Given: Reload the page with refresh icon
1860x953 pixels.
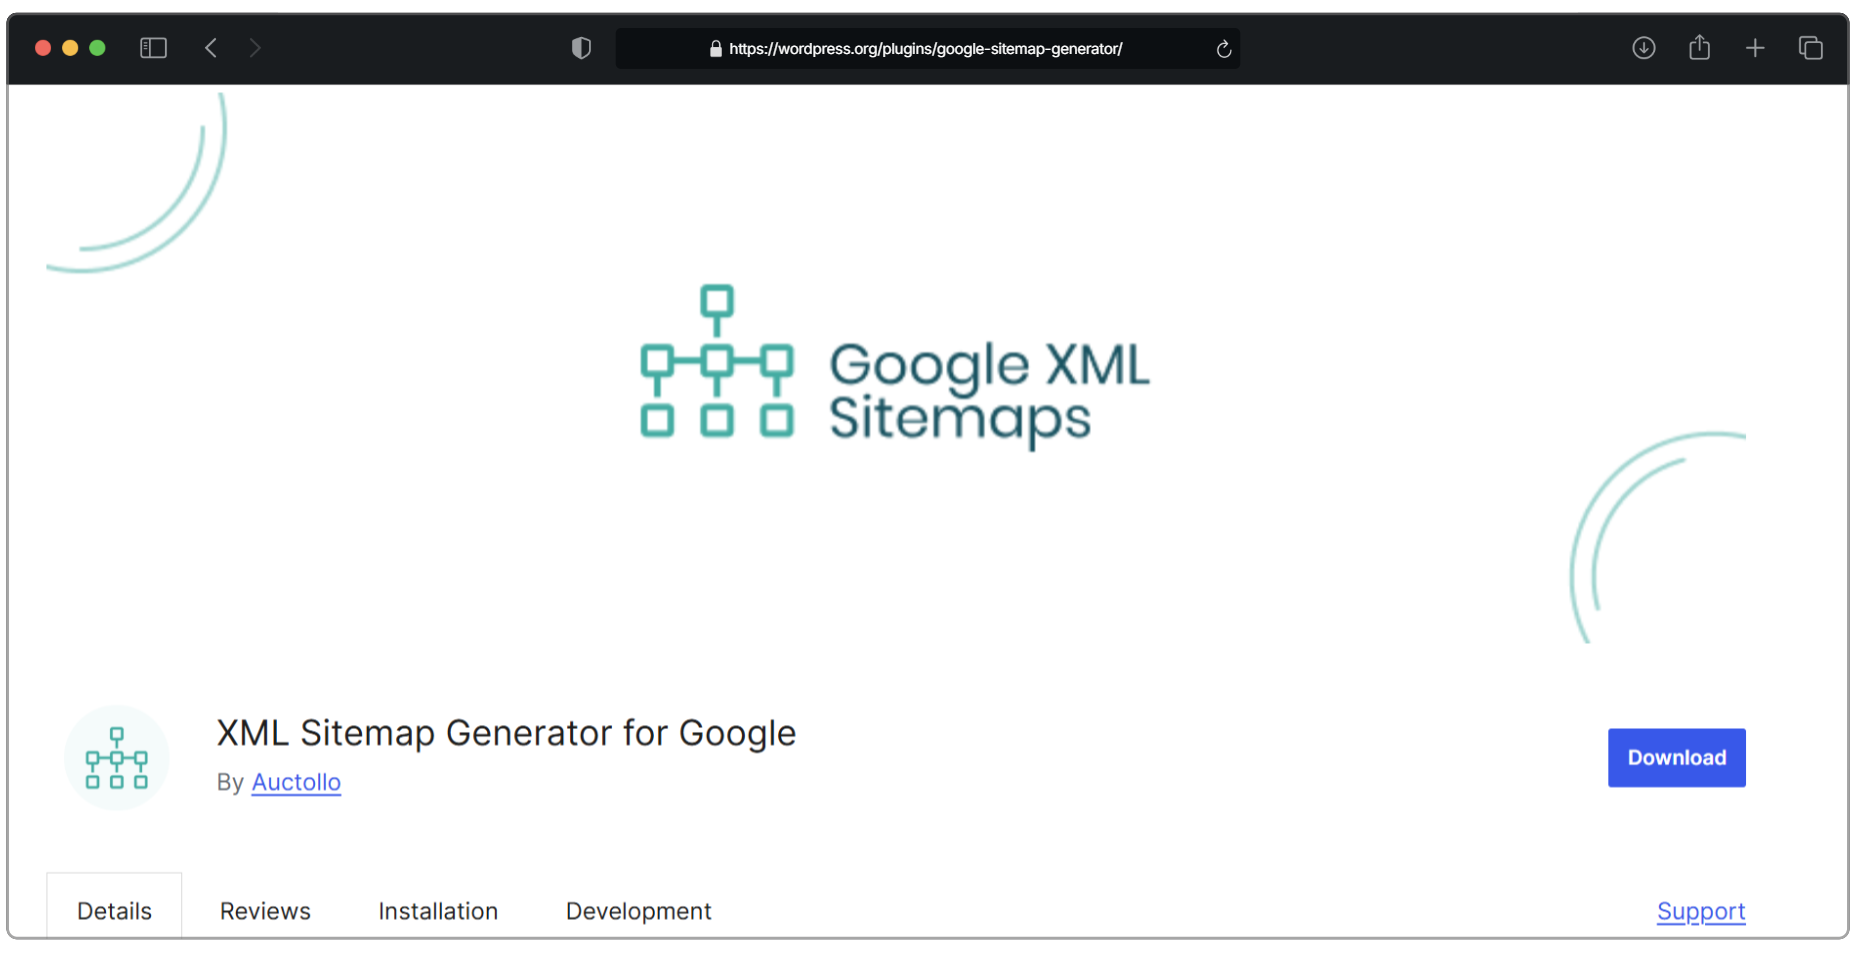Looking at the screenshot, I should click(x=1223, y=49).
